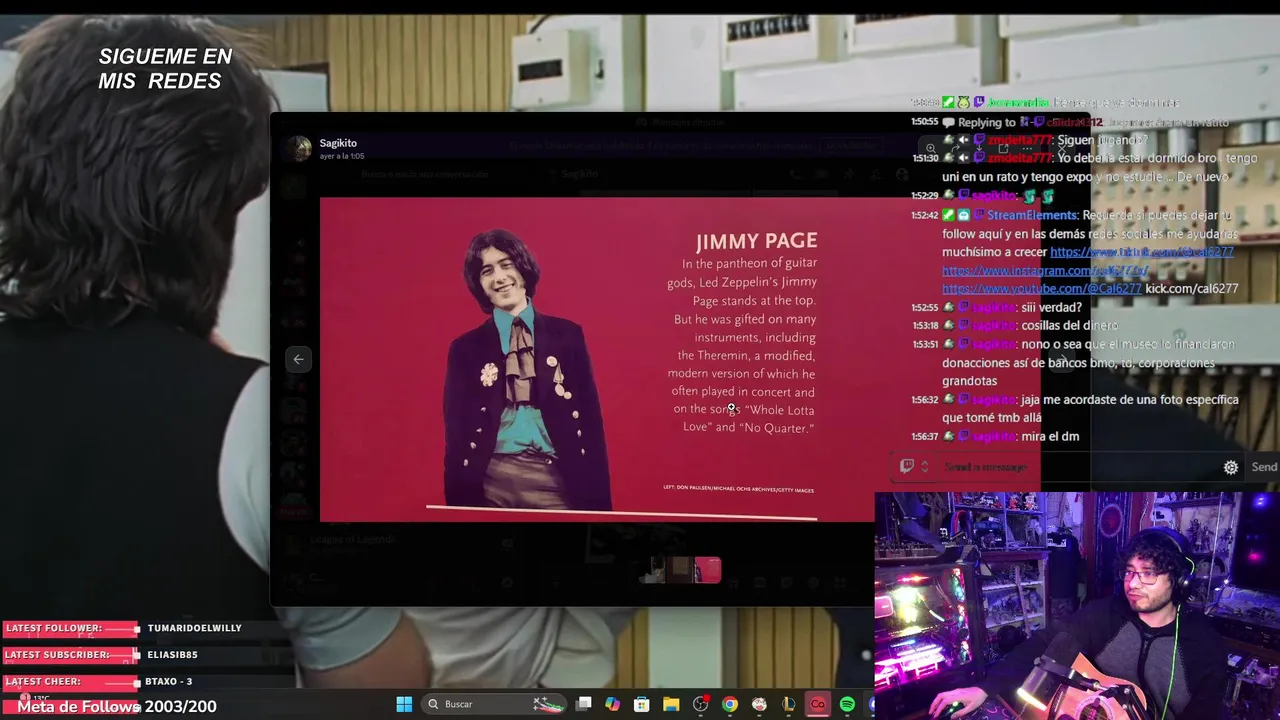Open the TikTok link in chat
Screen dimensions: 1280x720
point(1141,252)
